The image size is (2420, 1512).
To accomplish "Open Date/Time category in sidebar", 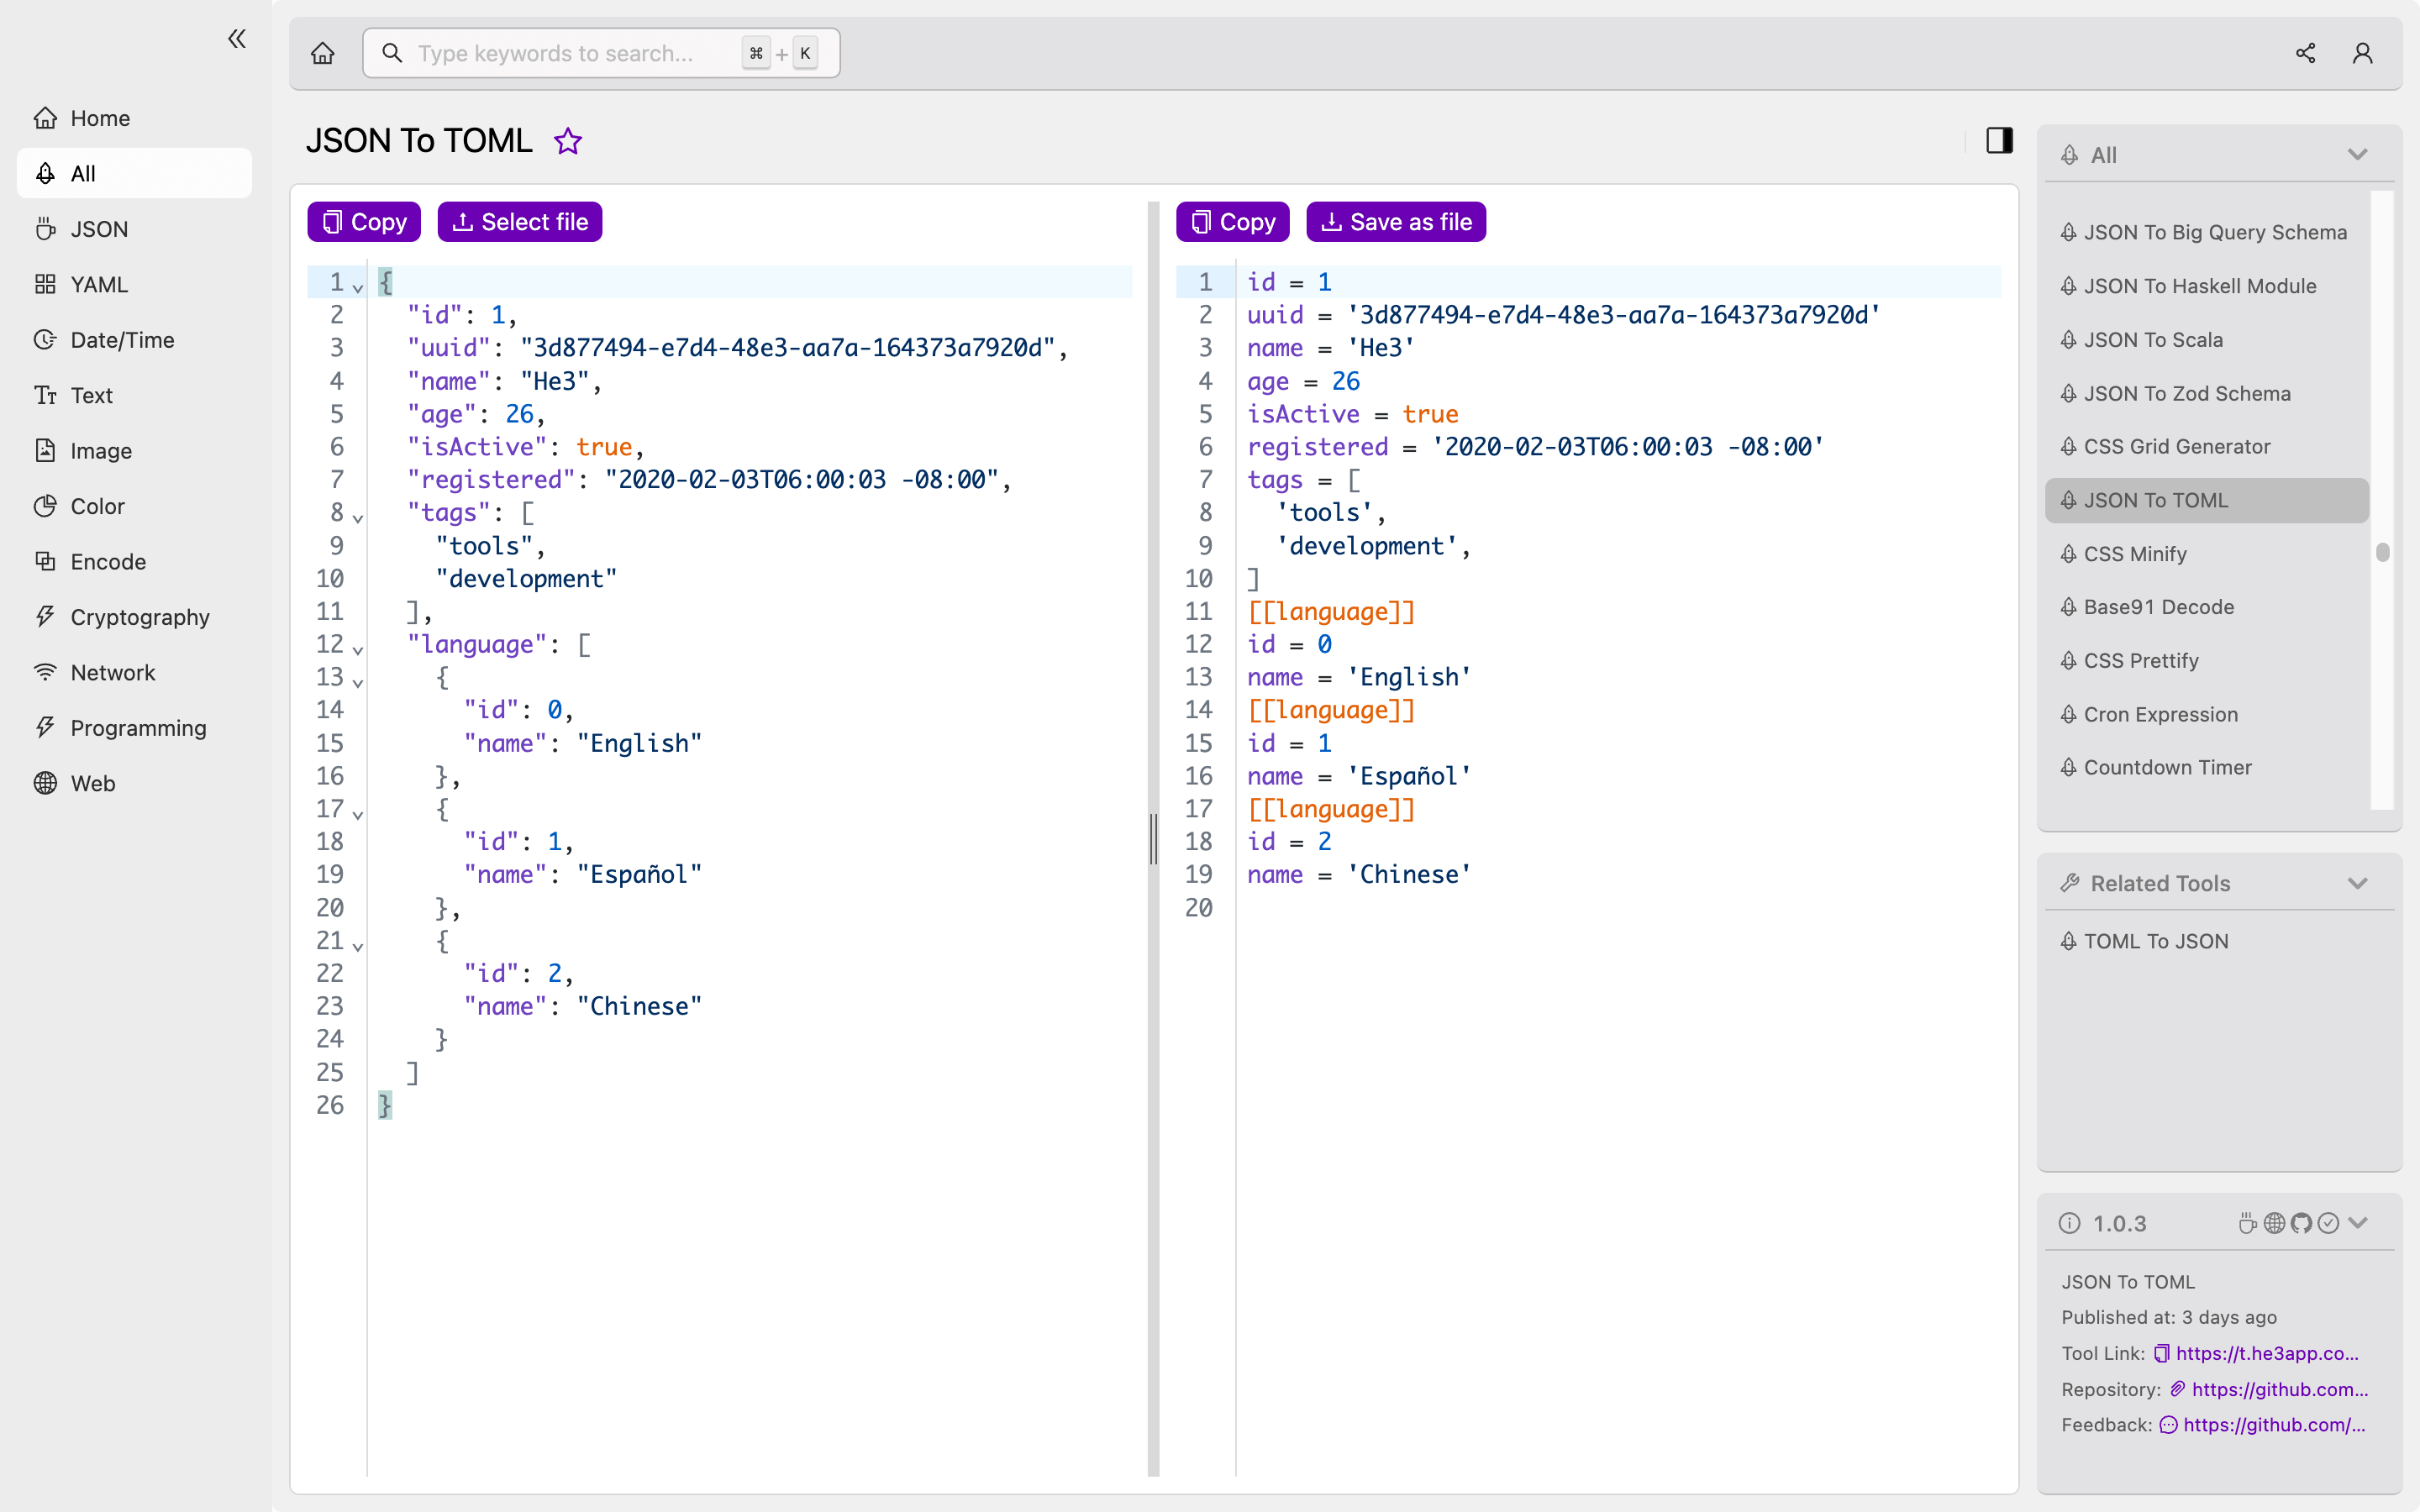I will (x=134, y=340).
